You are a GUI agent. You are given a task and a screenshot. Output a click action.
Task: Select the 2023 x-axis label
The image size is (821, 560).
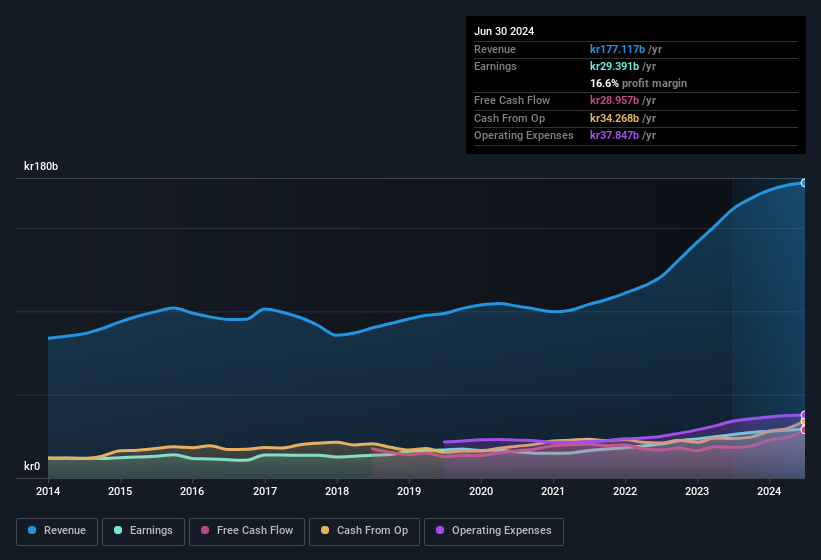point(697,491)
